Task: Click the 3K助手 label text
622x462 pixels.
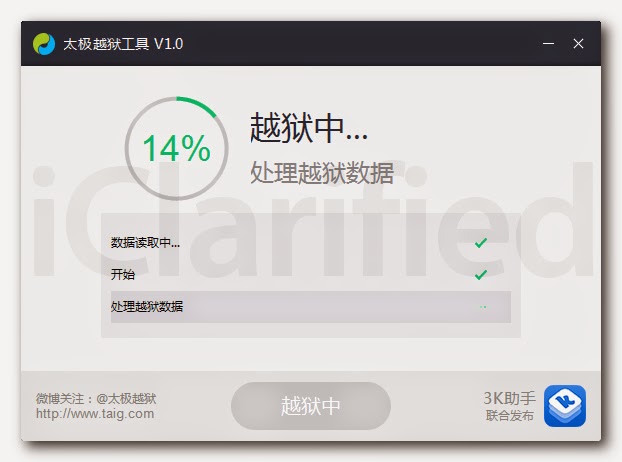Action: (x=509, y=398)
